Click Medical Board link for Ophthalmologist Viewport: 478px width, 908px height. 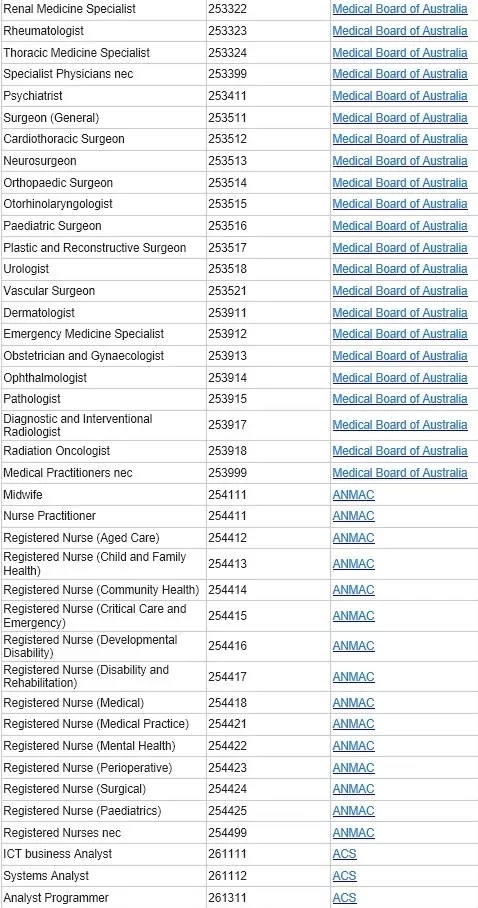(400, 378)
